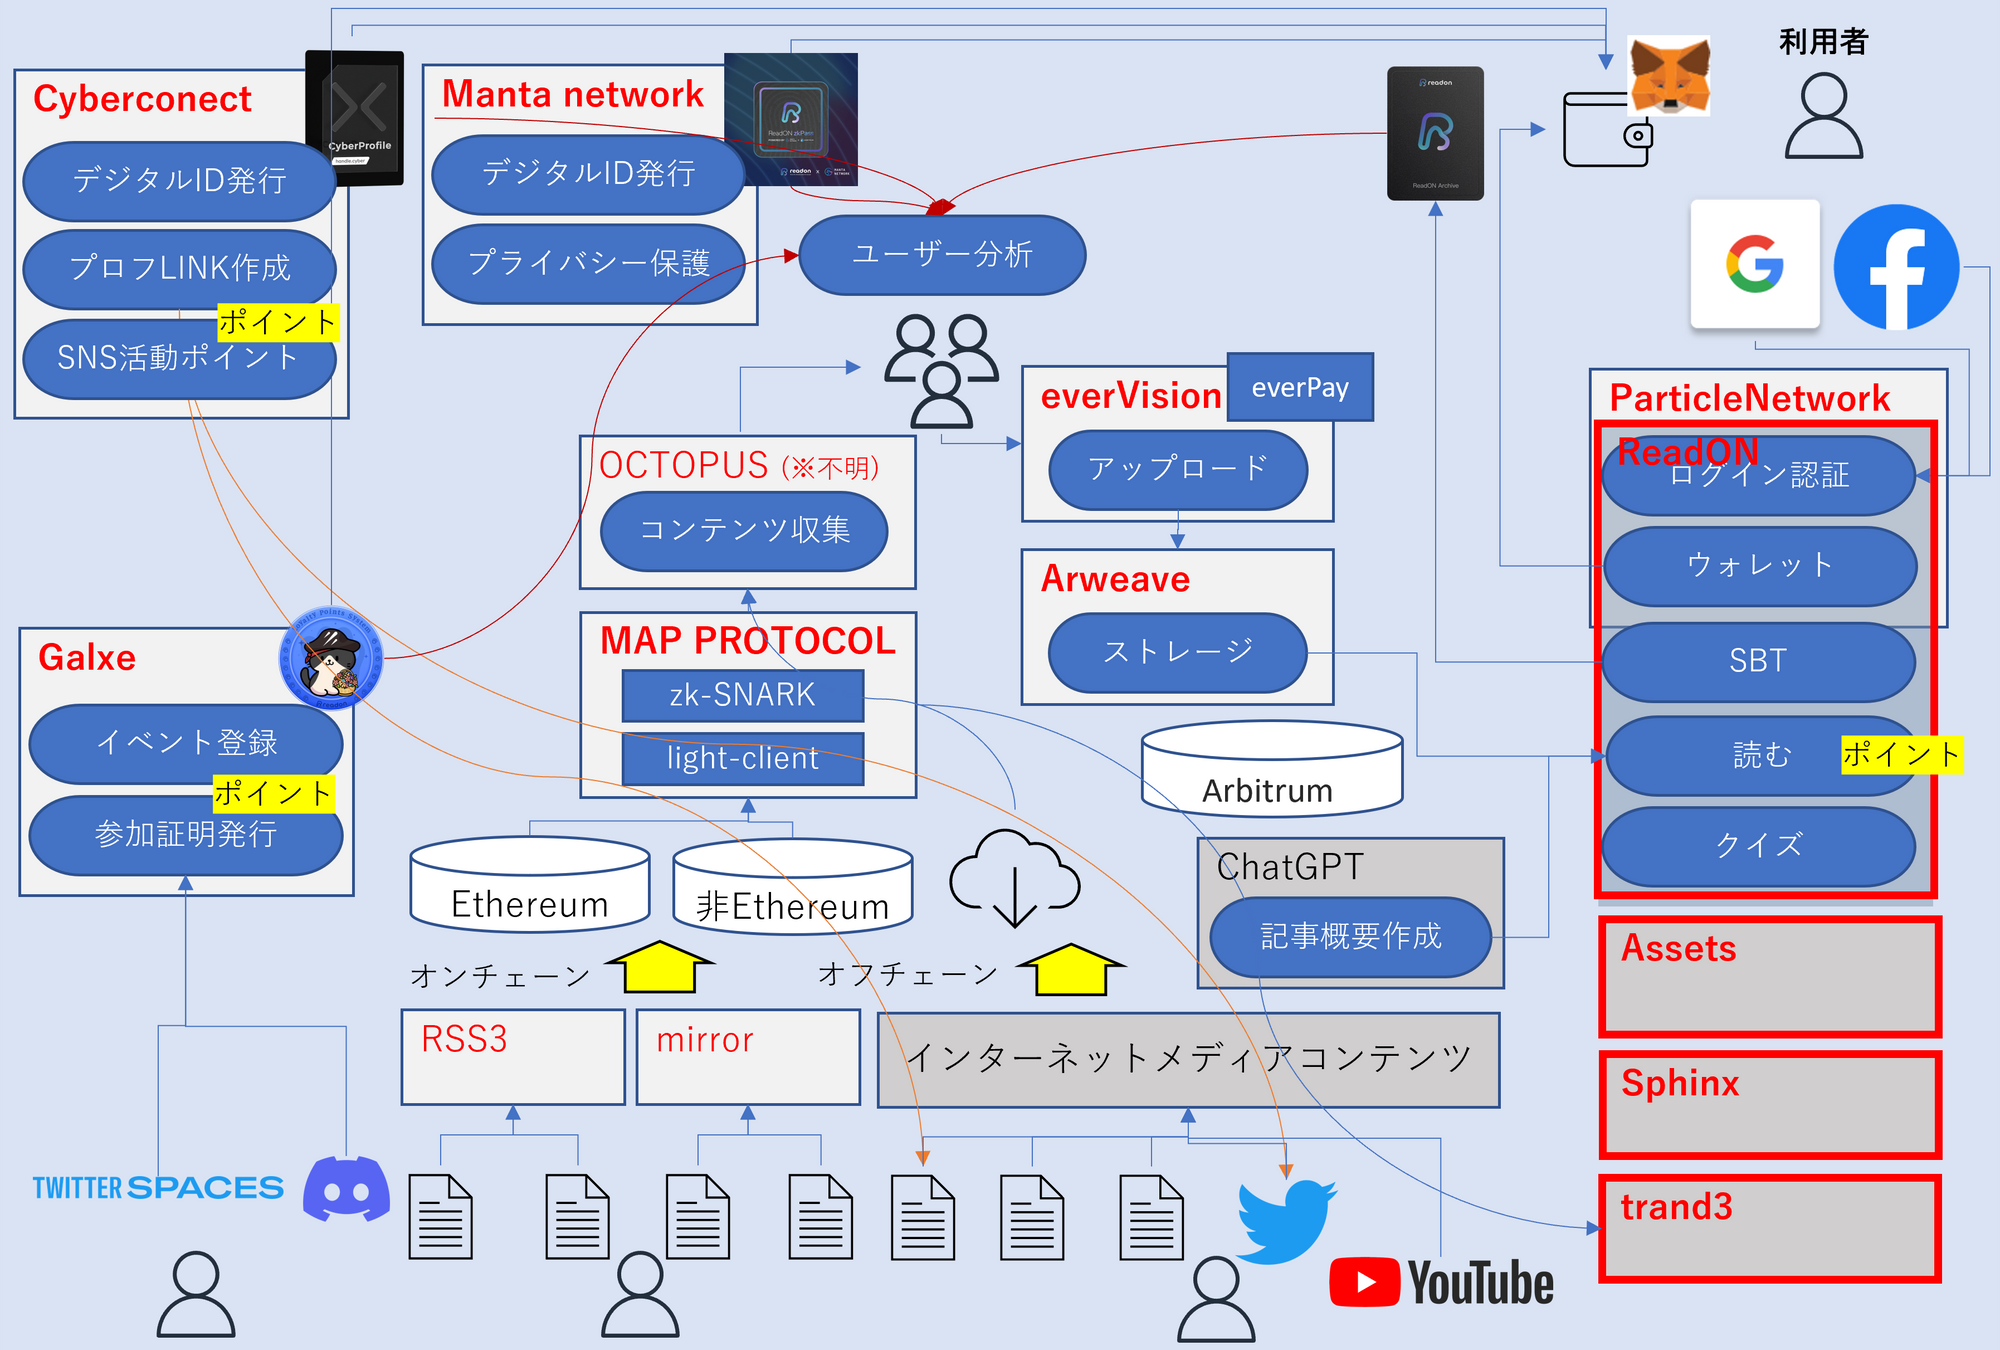Click the Google logo icon
Viewport: 2000px width, 1350px height.
tap(1754, 264)
